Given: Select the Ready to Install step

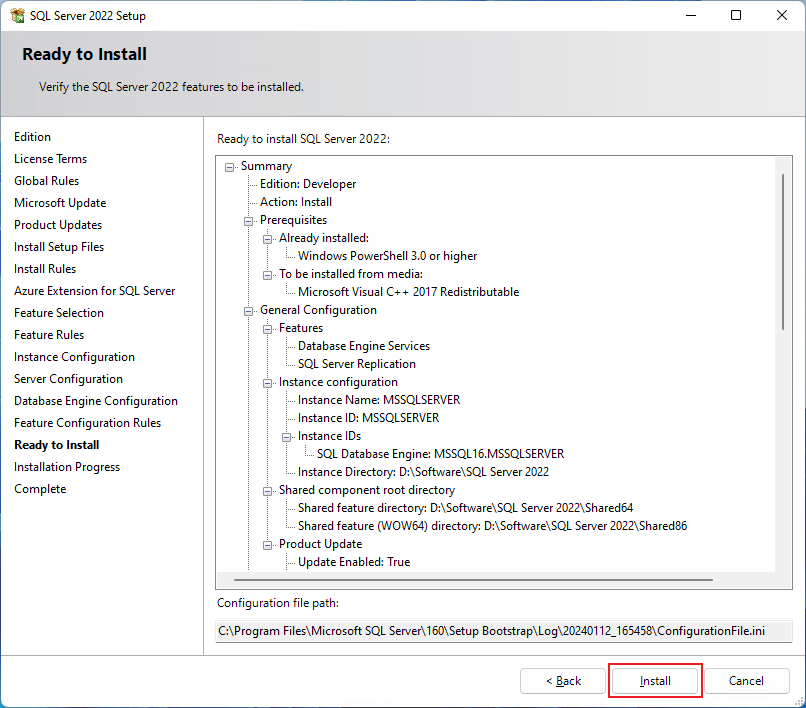Looking at the screenshot, I should point(57,445).
